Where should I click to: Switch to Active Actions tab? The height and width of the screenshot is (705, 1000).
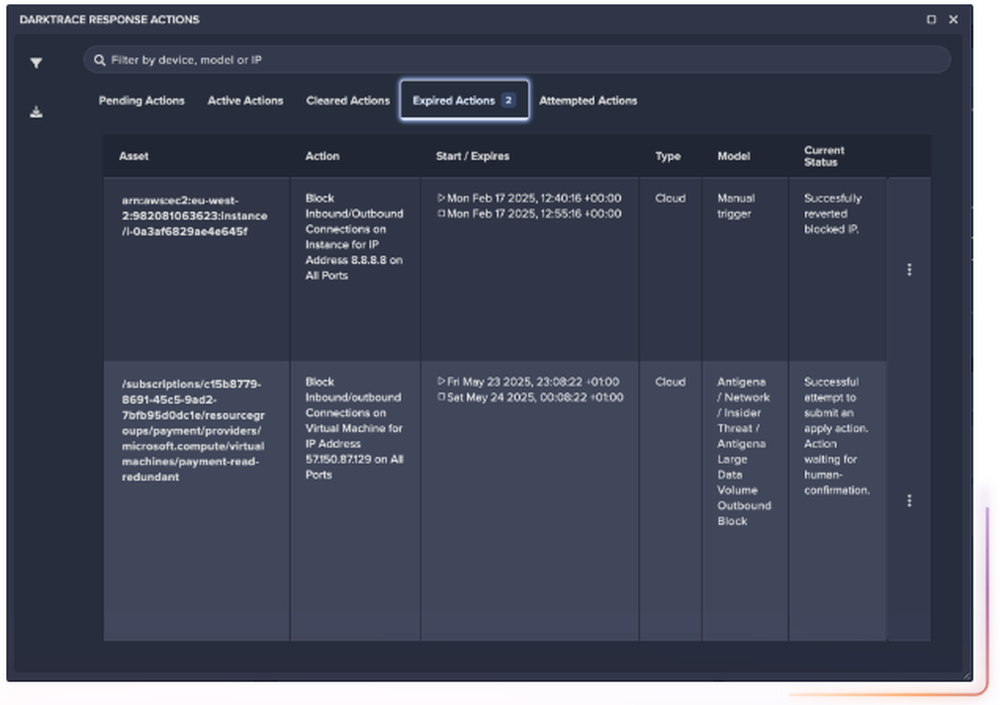pyautogui.click(x=246, y=101)
